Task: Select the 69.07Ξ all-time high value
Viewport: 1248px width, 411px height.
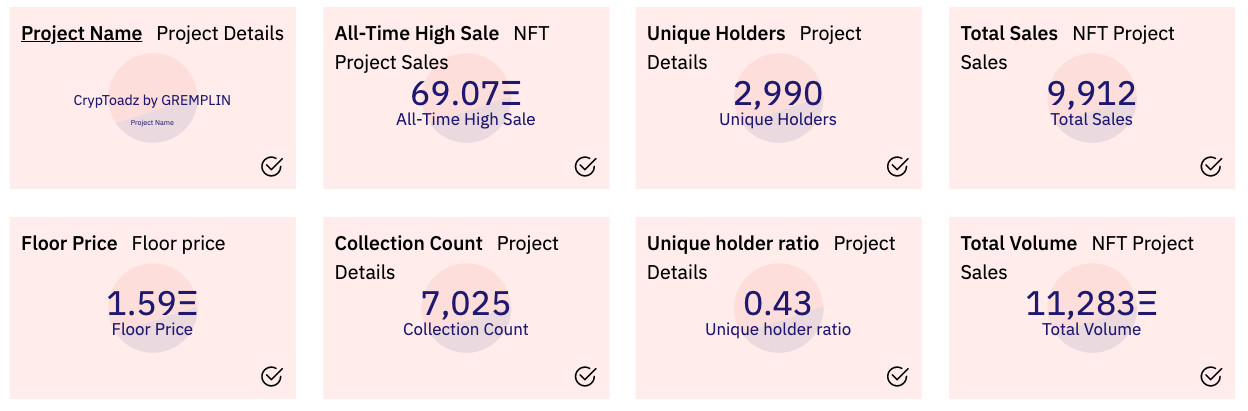Action: click(466, 93)
